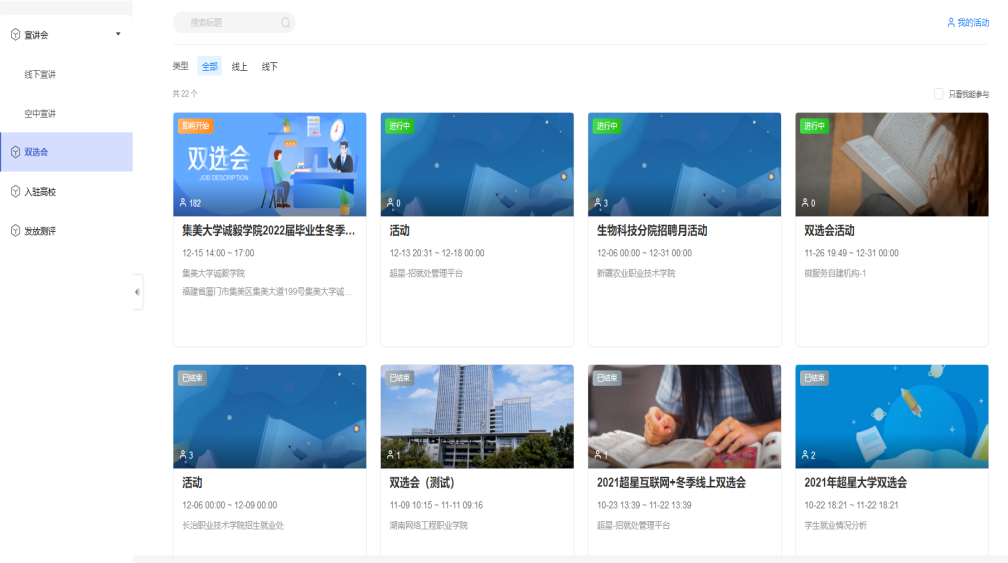1008x563 pixels.
Task: Click the rocket illustration thumbnail
Action: 892,416
